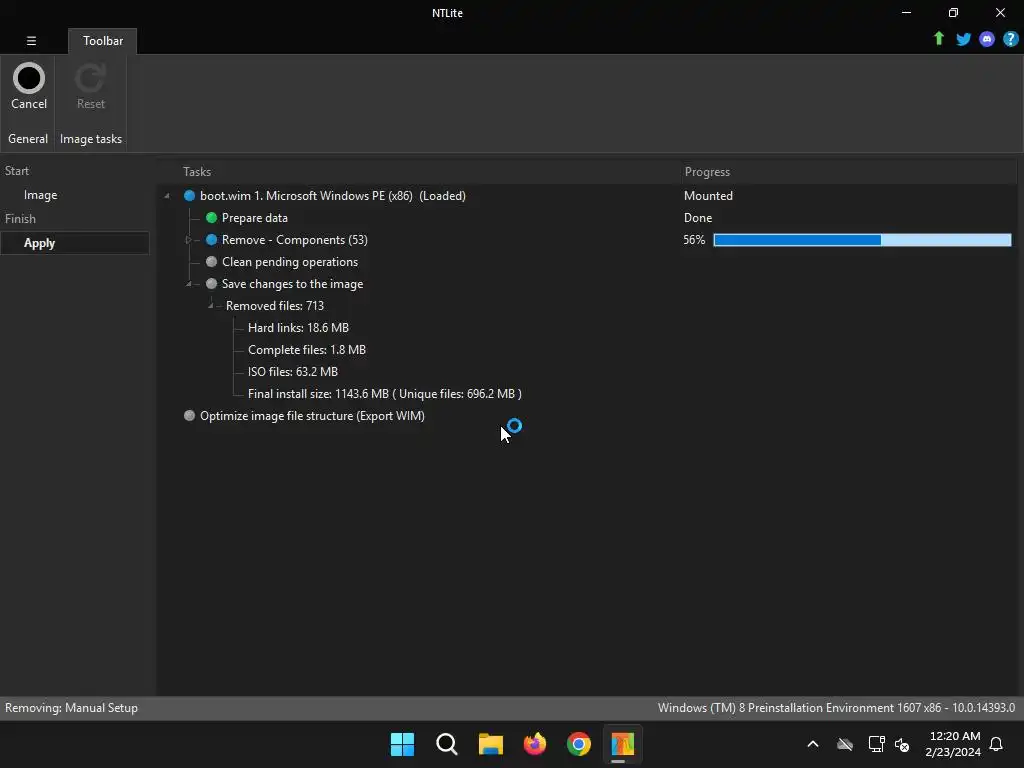The width and height of the screenshot is (1024, 768).
Task: Click the Progress column header
Action: click(707, 172)
